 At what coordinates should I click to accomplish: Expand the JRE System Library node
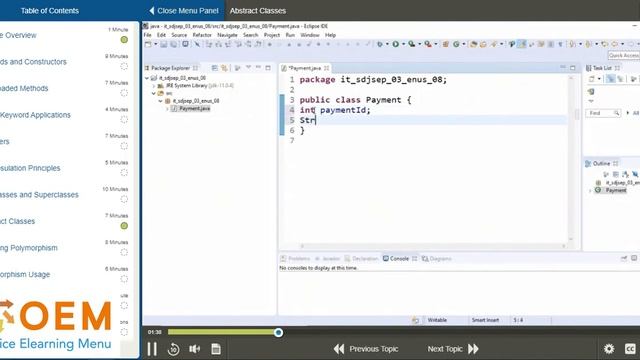click(x=154, y=86)
